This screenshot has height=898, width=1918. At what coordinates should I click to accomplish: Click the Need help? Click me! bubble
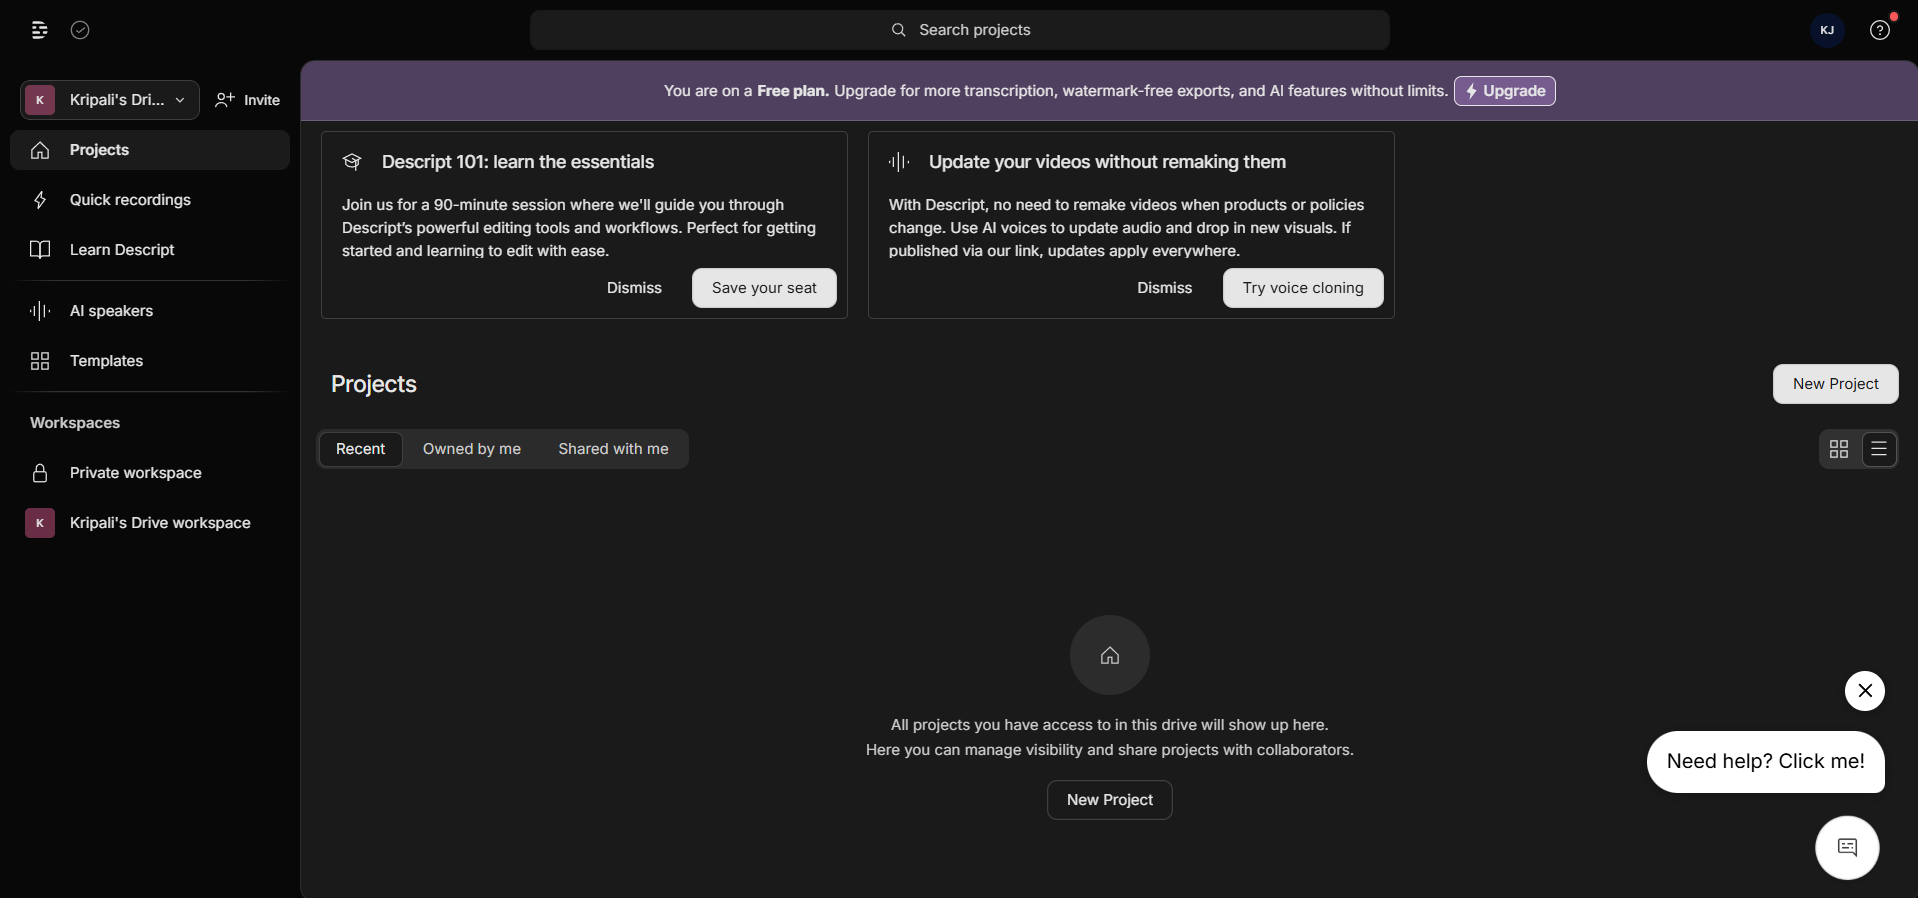(1765, 762)
